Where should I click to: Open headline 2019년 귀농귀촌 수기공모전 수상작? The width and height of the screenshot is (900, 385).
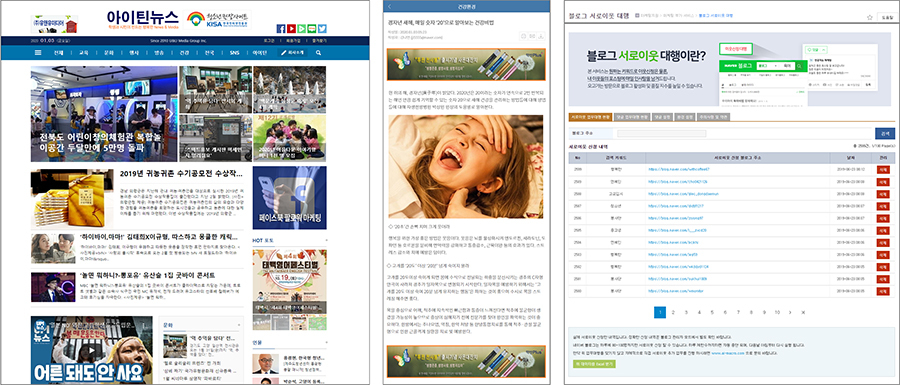pos(181,174)
